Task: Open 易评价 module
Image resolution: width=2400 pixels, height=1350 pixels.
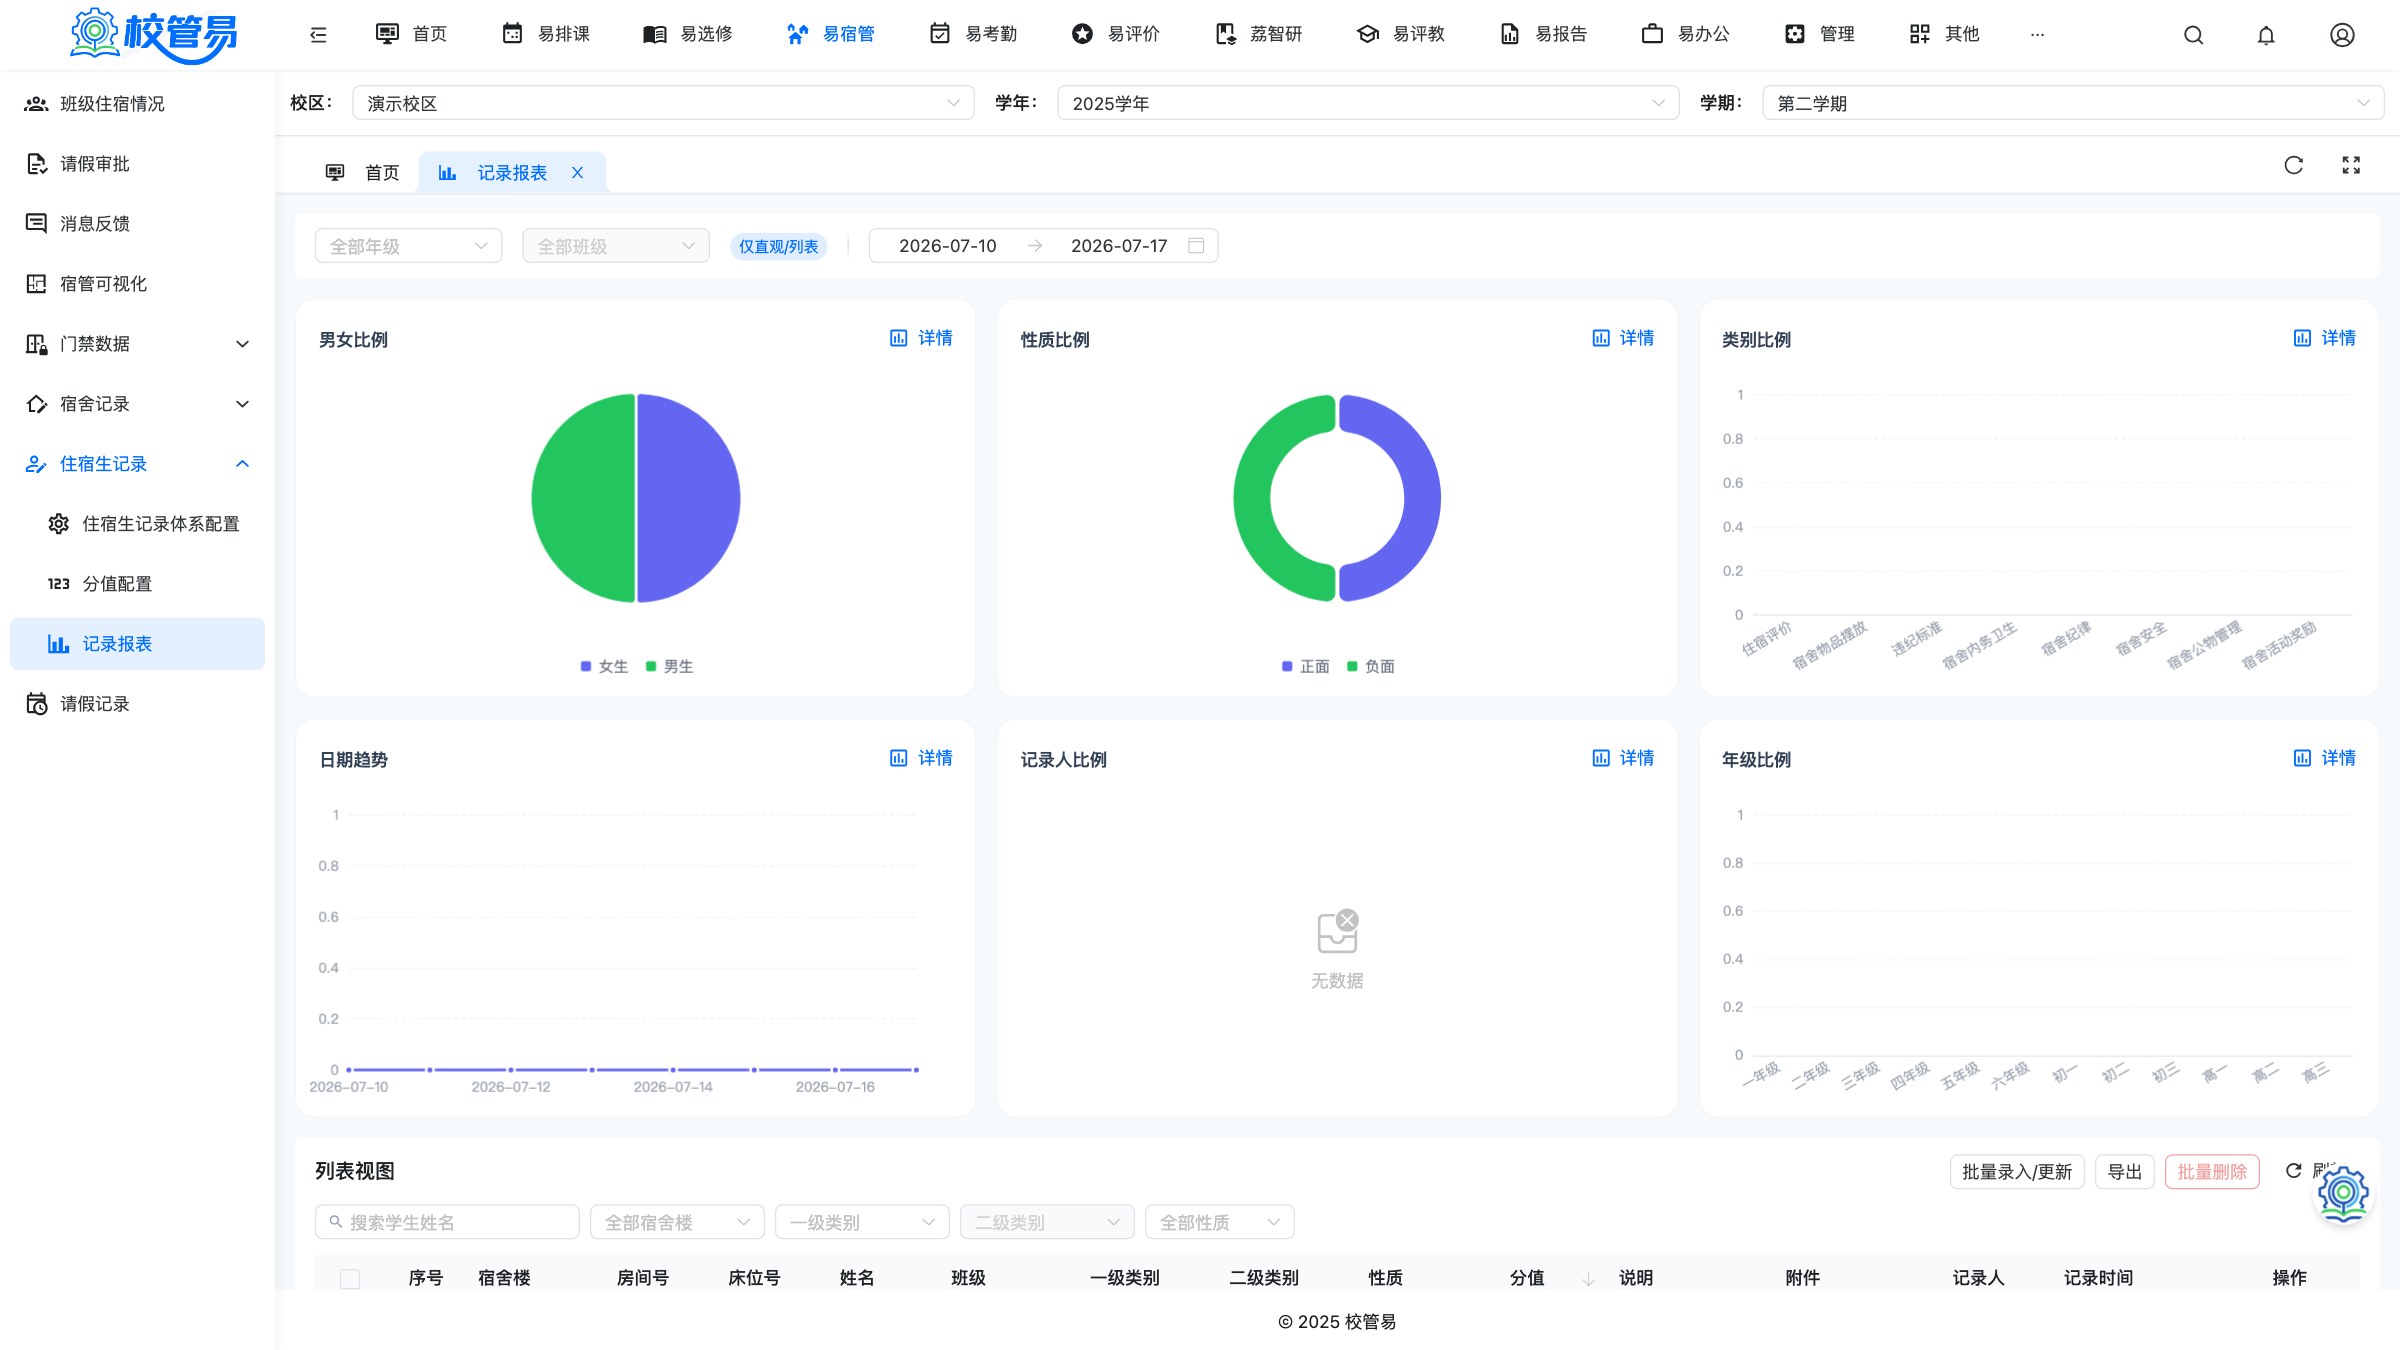Action: (1116, 34)
